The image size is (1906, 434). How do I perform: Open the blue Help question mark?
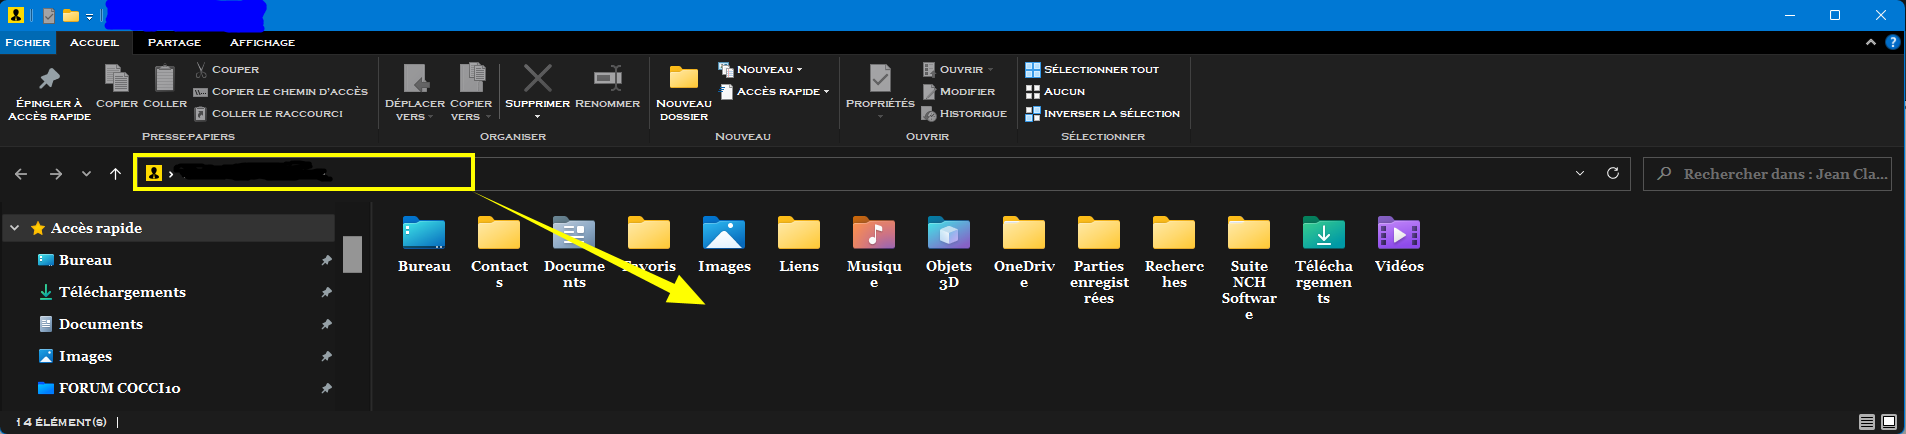point(1892,42)
